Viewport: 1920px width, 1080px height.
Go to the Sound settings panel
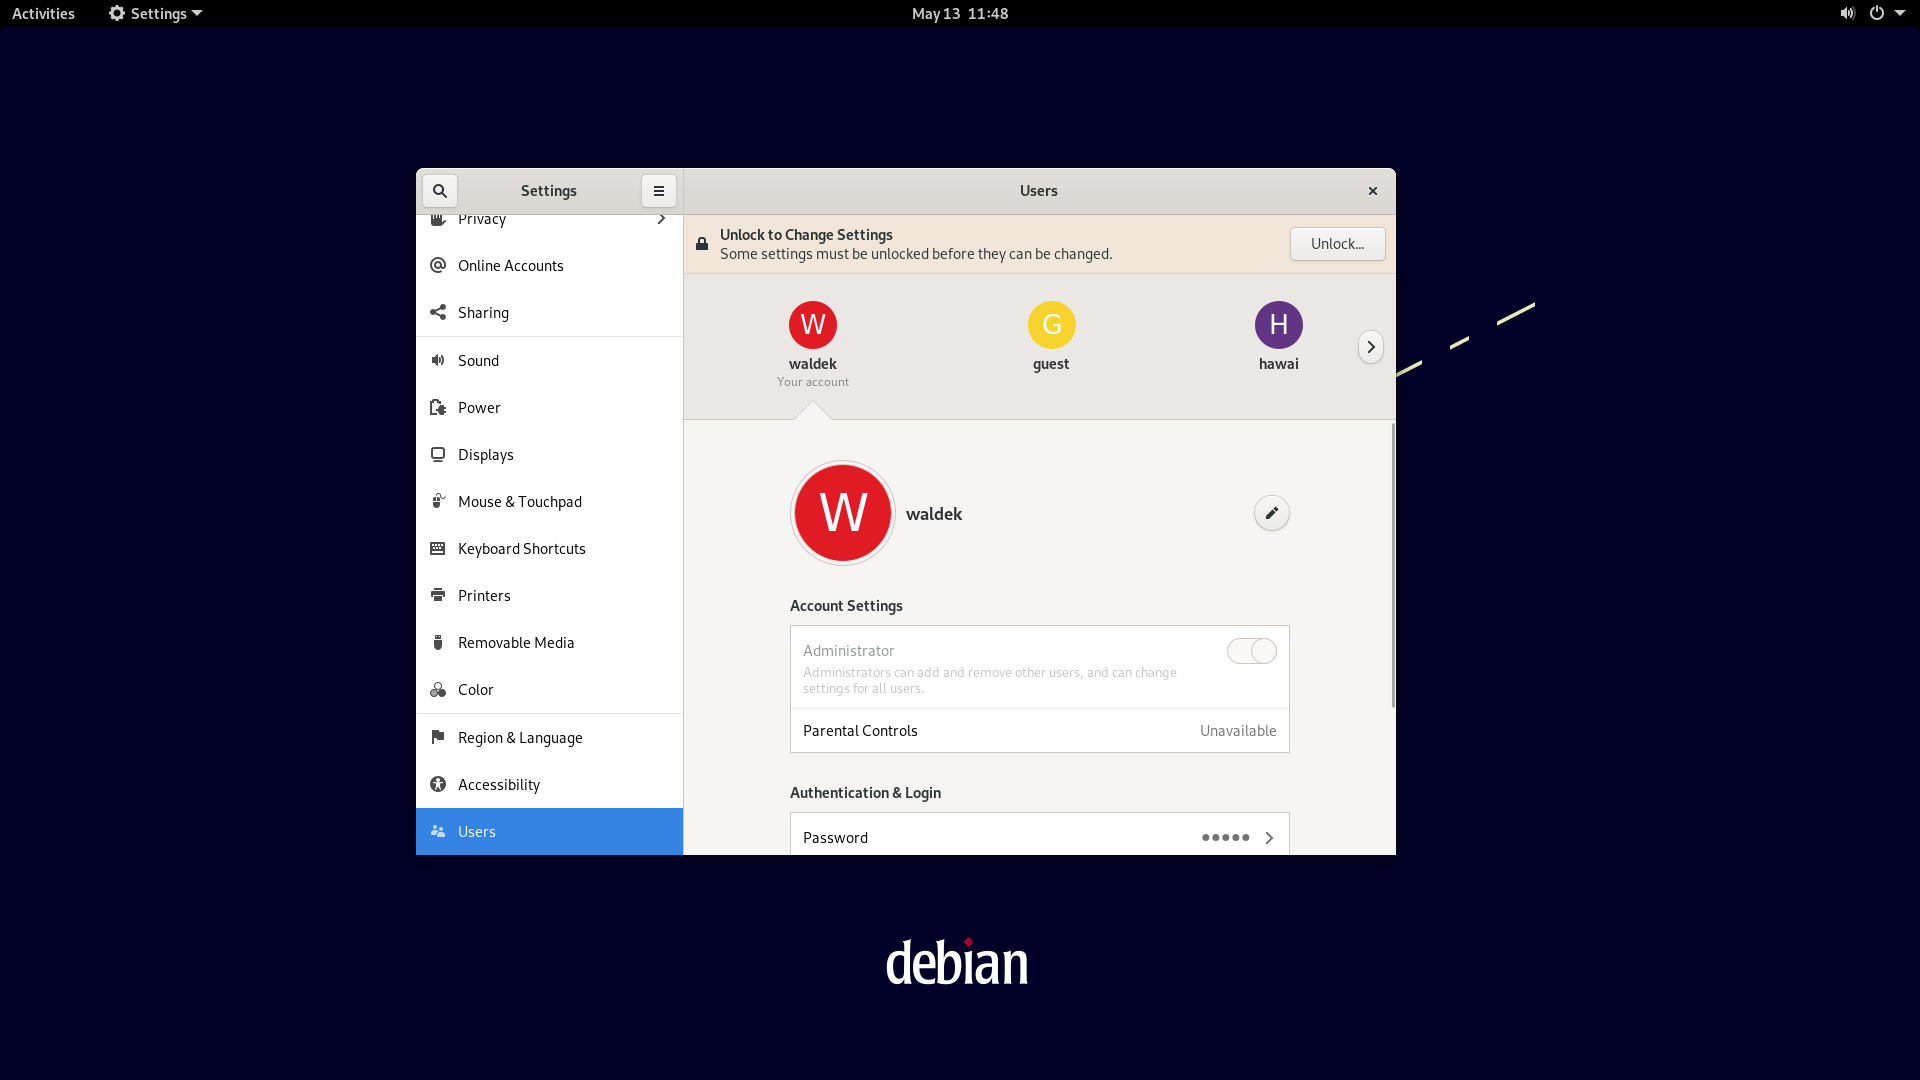pos(549,360)
